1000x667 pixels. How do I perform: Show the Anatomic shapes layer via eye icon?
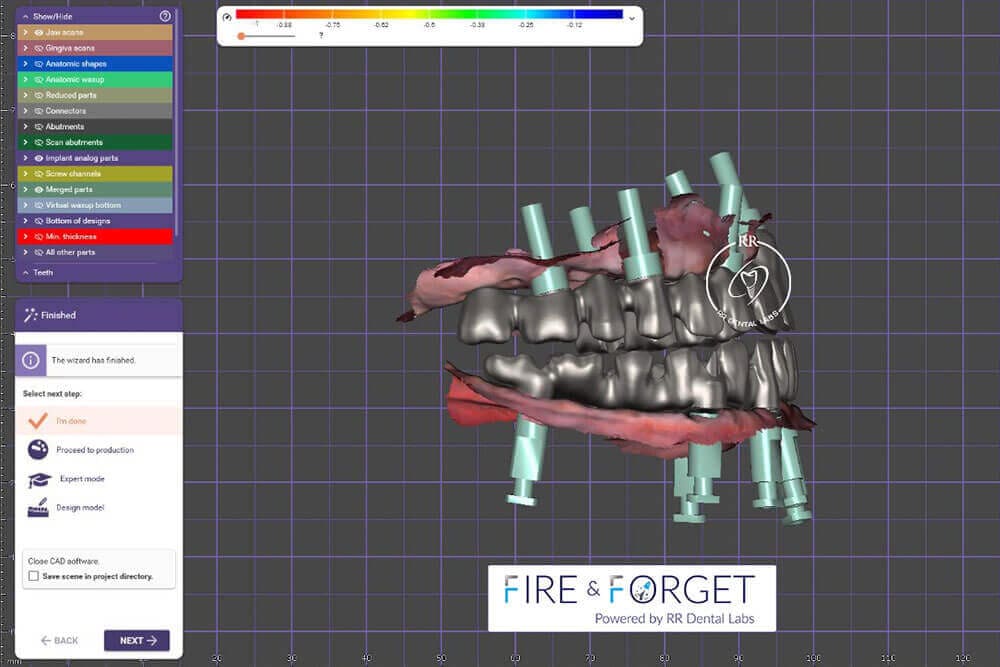(39, 64)
